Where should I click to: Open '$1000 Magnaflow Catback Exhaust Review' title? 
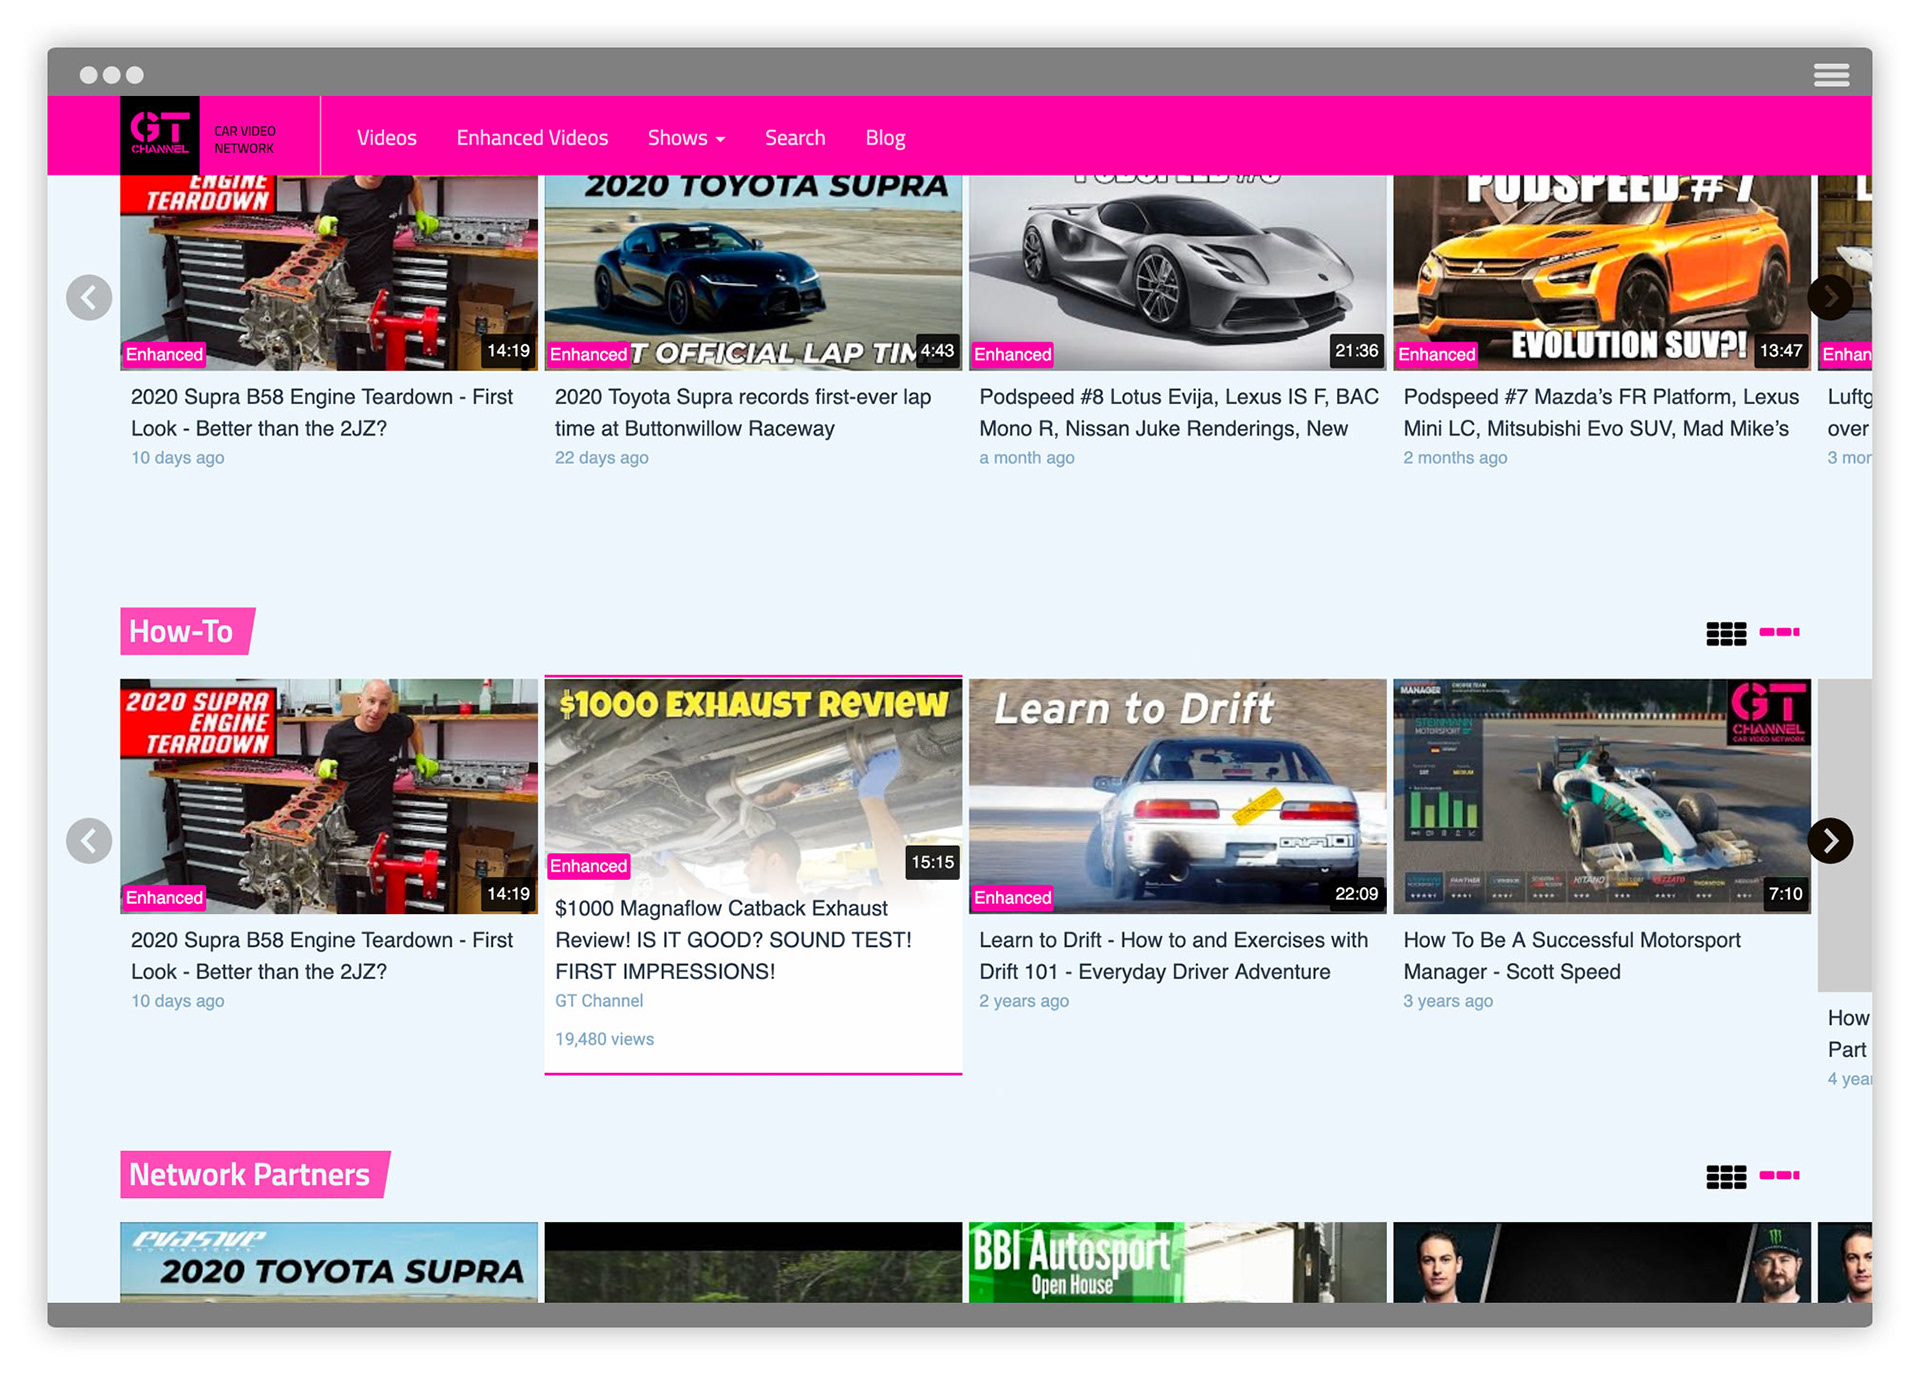pos(734,939)
